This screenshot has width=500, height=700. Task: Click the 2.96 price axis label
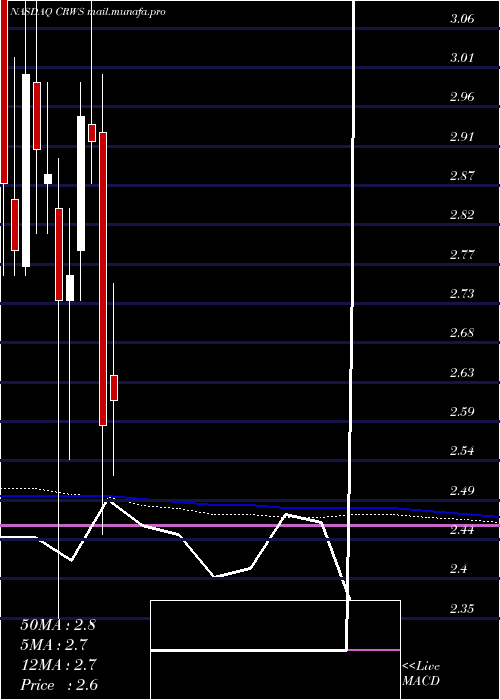[x=462, y=97]
